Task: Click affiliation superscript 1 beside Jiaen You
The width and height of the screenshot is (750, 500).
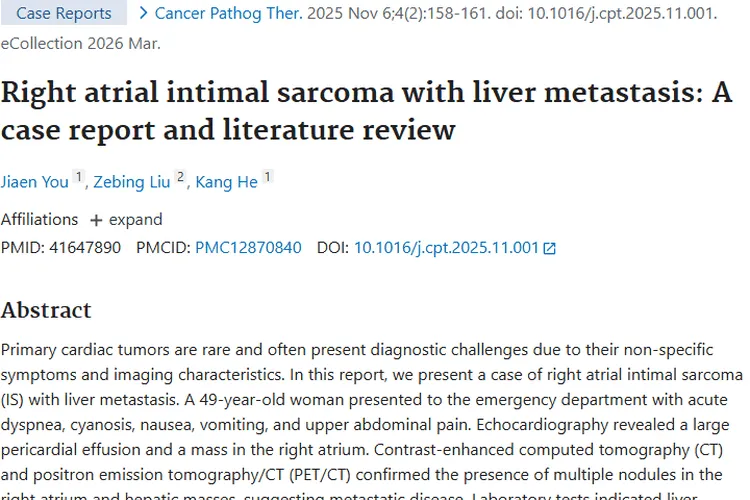Action: 79,178
